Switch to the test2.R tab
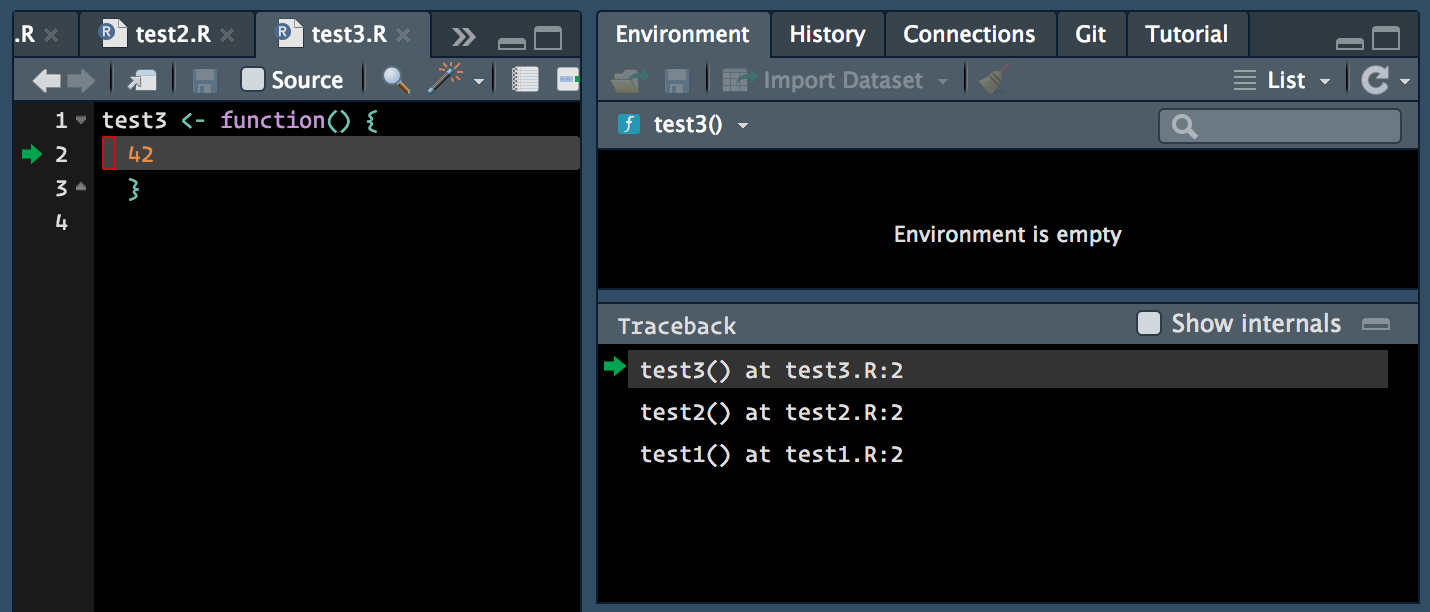This screenshot has height=612, width=1430. pos(167,33)
